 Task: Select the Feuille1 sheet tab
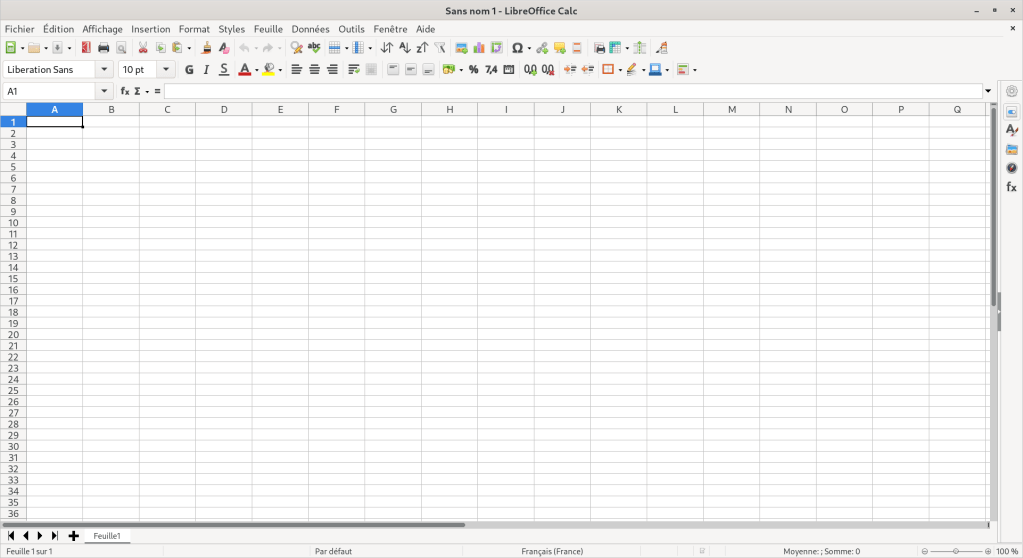(x=107, y=536)
